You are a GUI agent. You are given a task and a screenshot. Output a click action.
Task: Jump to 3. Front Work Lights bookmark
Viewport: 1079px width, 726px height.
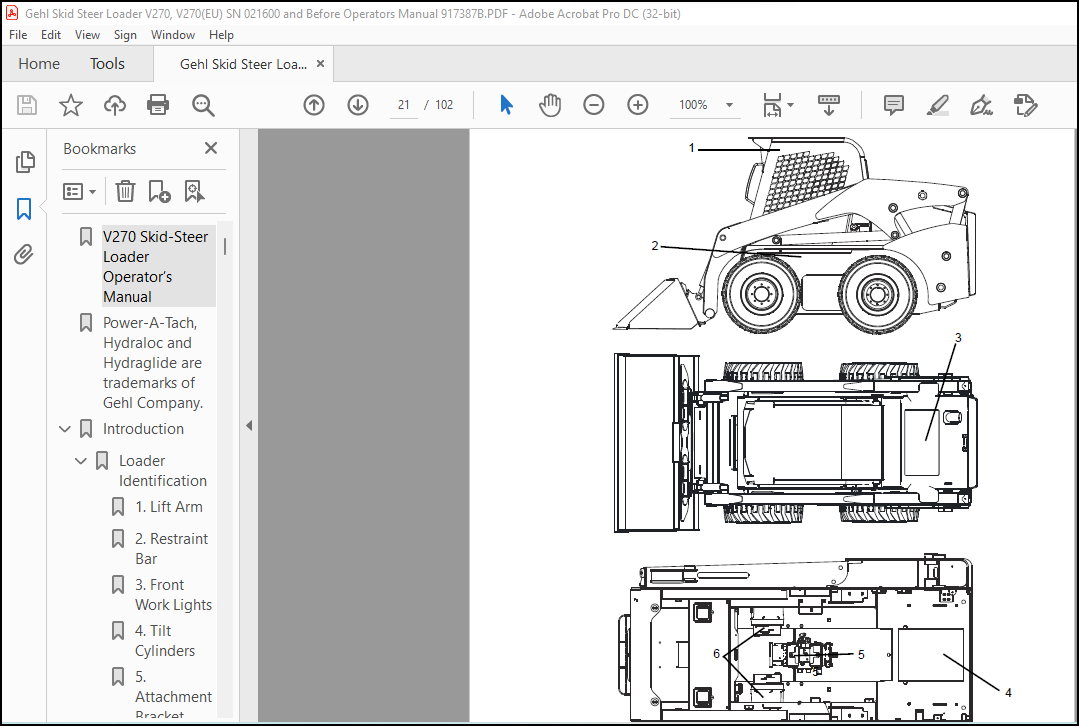pyautogui.click(x=173, y=595)
